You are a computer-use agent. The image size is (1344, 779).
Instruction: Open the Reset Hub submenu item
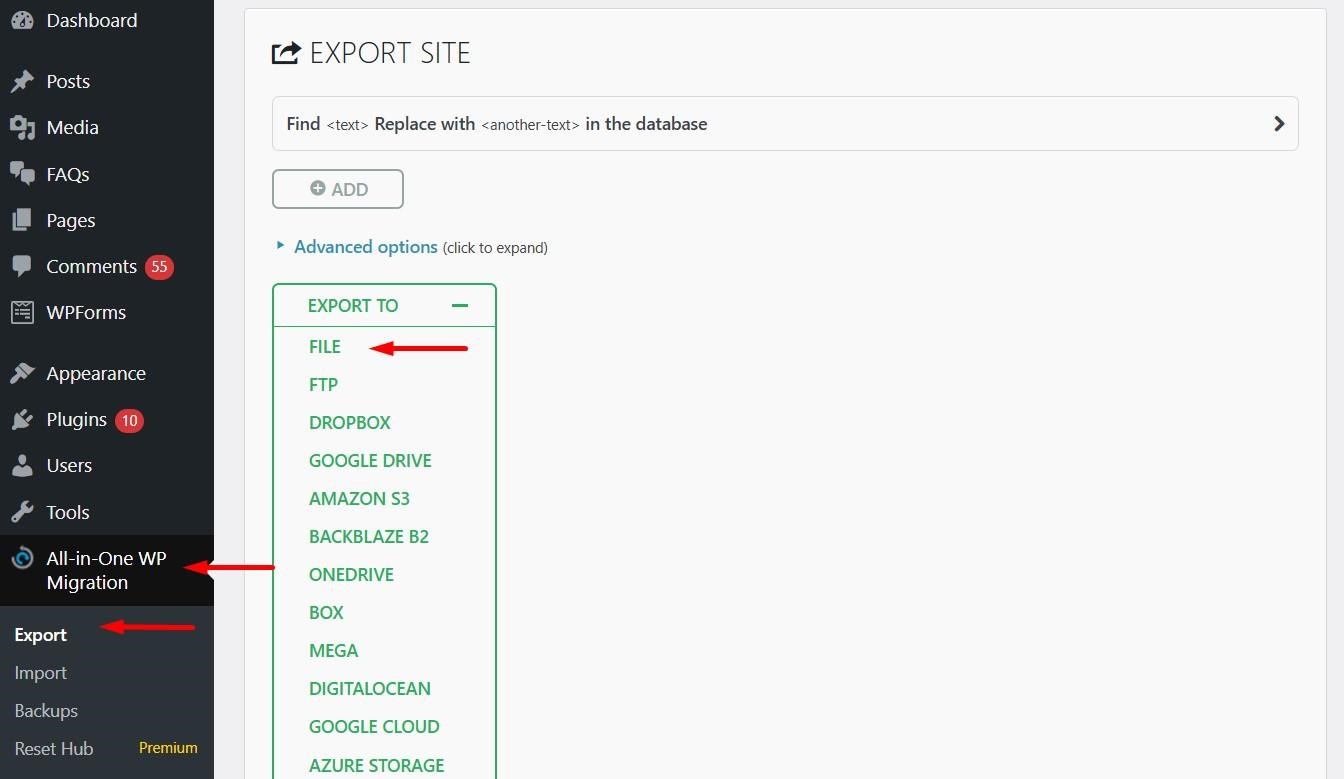(54, 749)
